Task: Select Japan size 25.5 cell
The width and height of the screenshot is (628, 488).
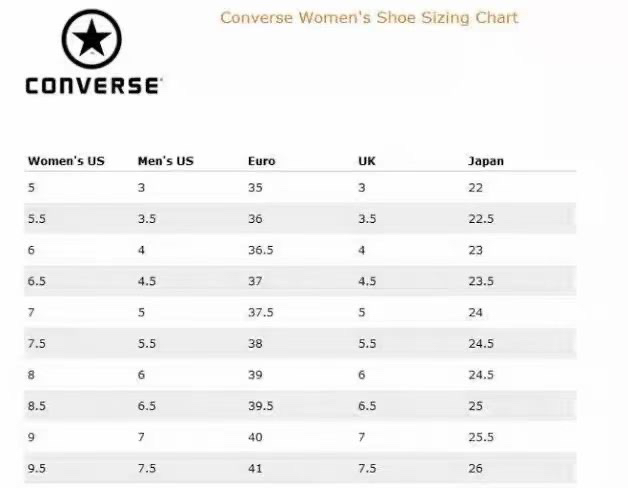Action: (x=481, y=438)
